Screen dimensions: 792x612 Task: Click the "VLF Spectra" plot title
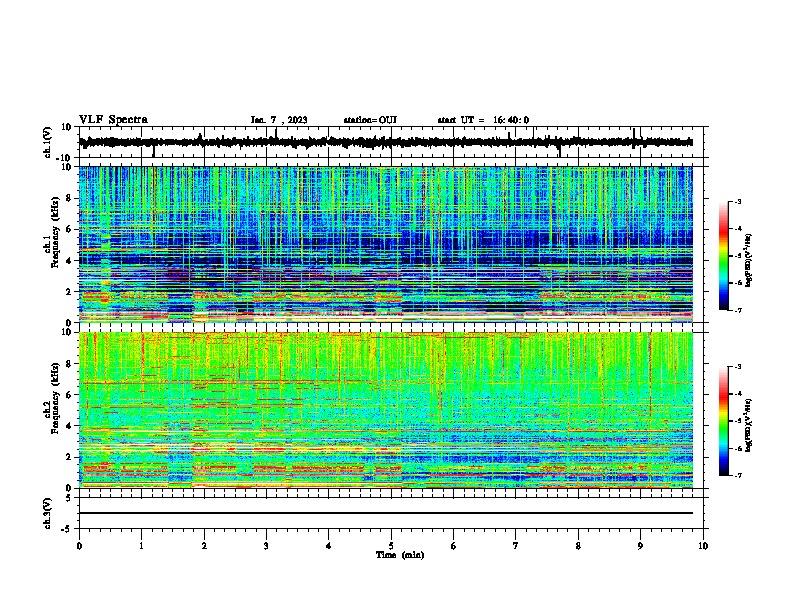coord(113,120)
